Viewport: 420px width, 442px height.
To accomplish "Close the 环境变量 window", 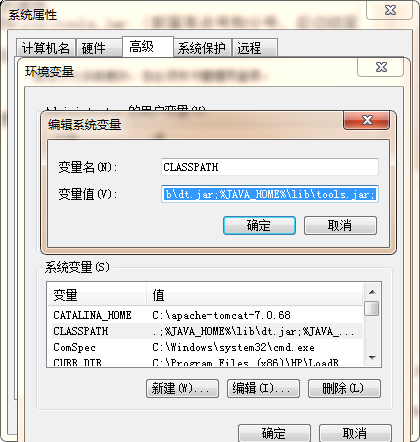I will [x=381, y=67].
